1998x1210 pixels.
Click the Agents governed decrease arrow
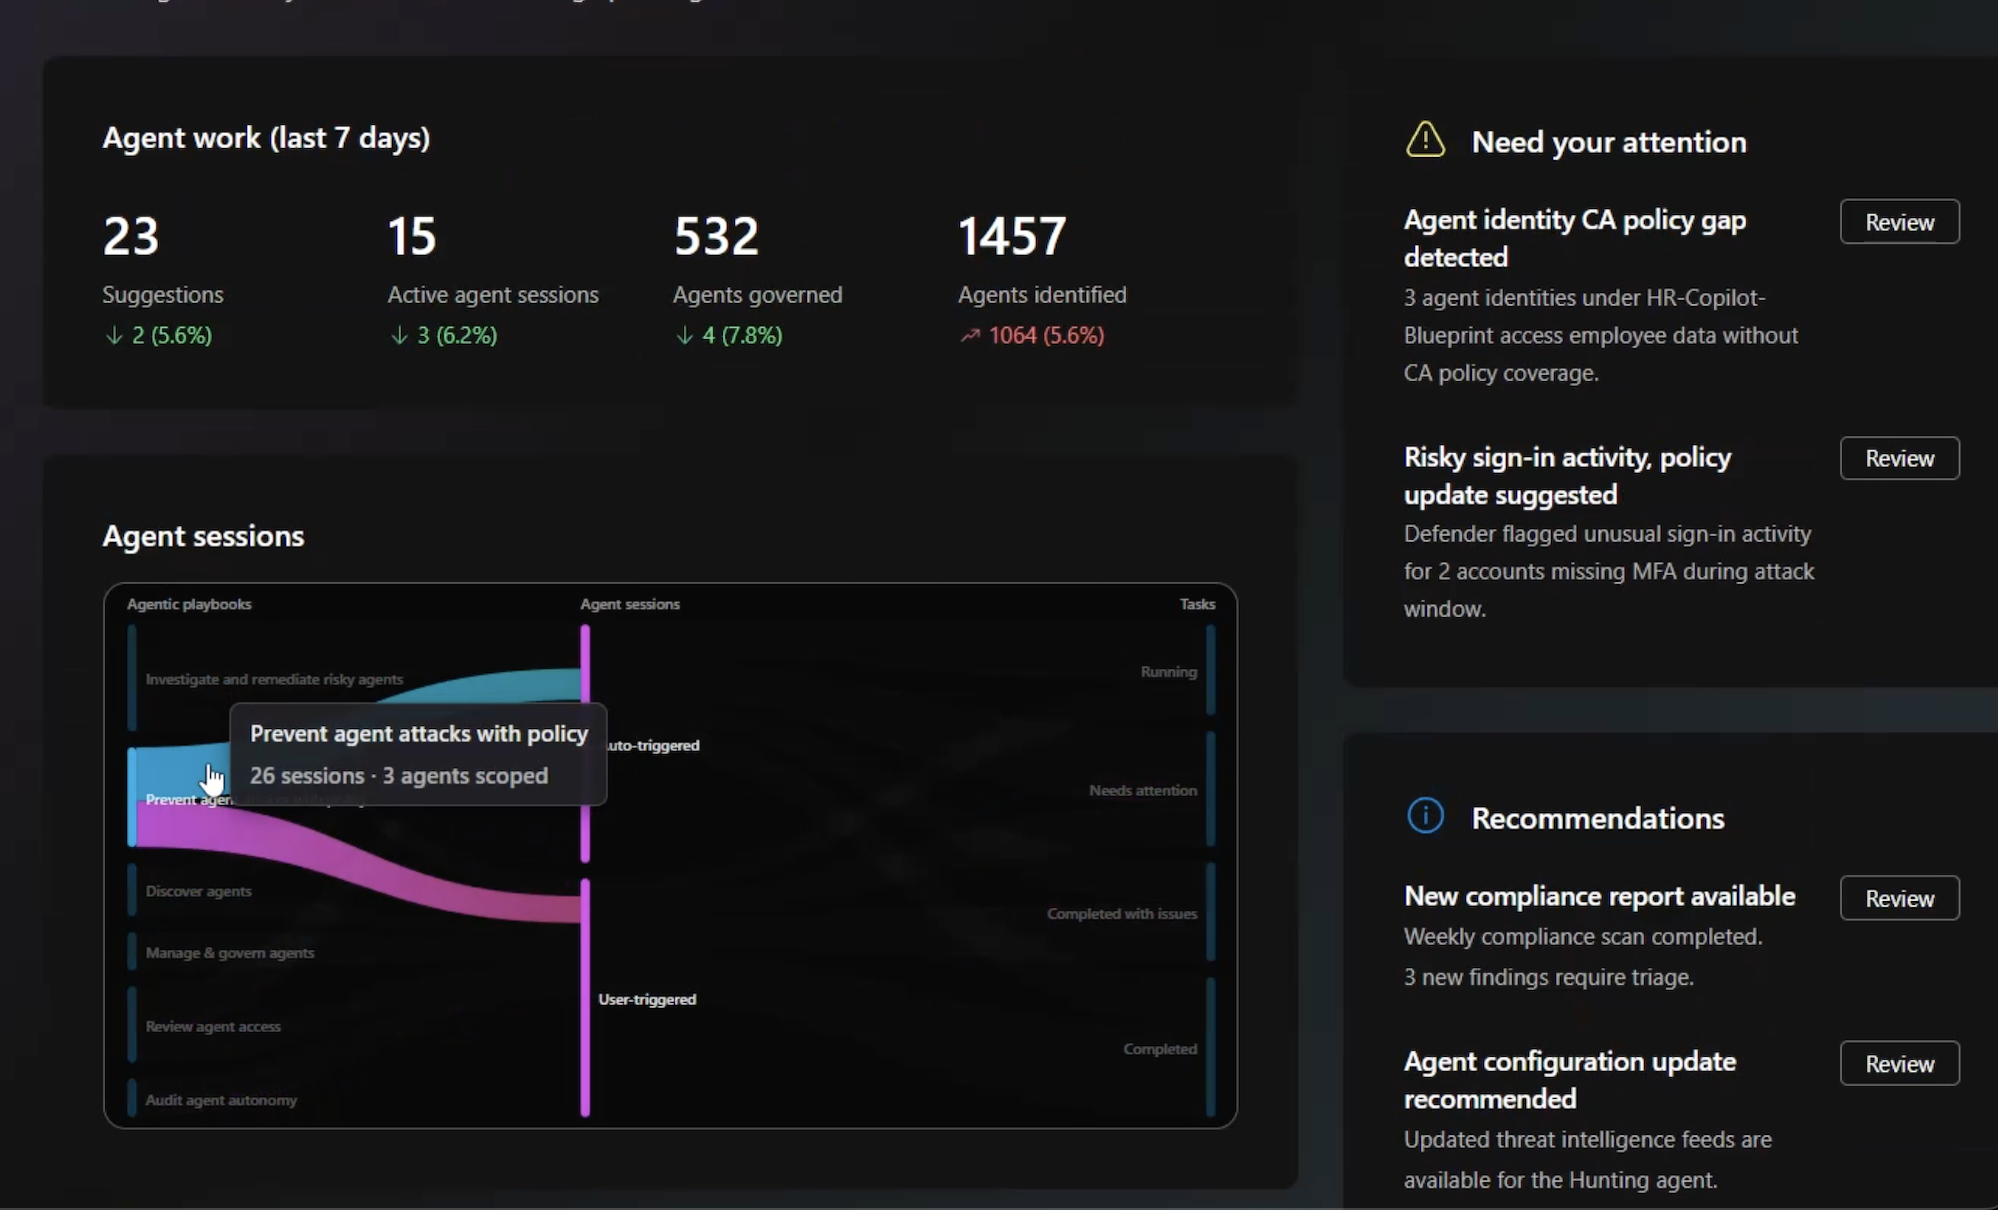click(684, 336)
